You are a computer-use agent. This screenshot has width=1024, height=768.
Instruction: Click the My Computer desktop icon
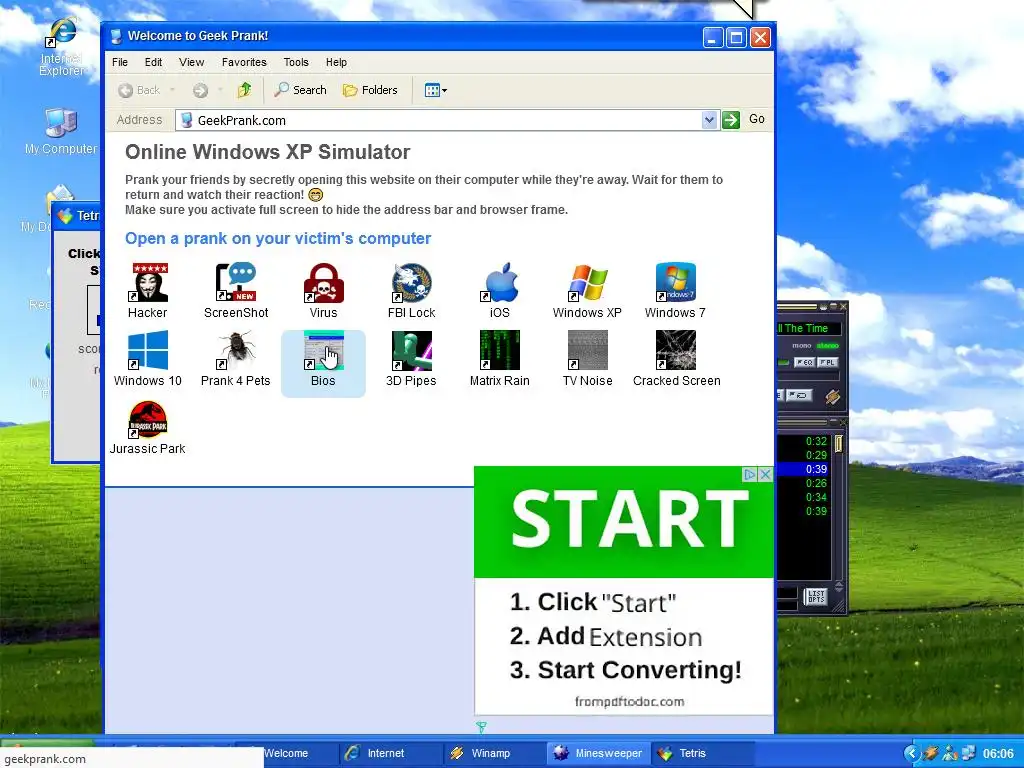[61, 132]
